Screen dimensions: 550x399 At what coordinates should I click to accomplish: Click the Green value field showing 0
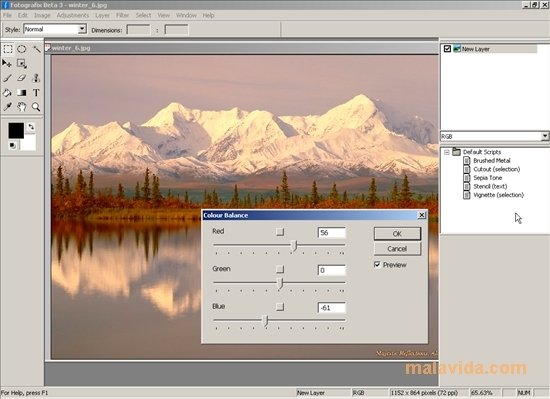(x=331, y=270)
